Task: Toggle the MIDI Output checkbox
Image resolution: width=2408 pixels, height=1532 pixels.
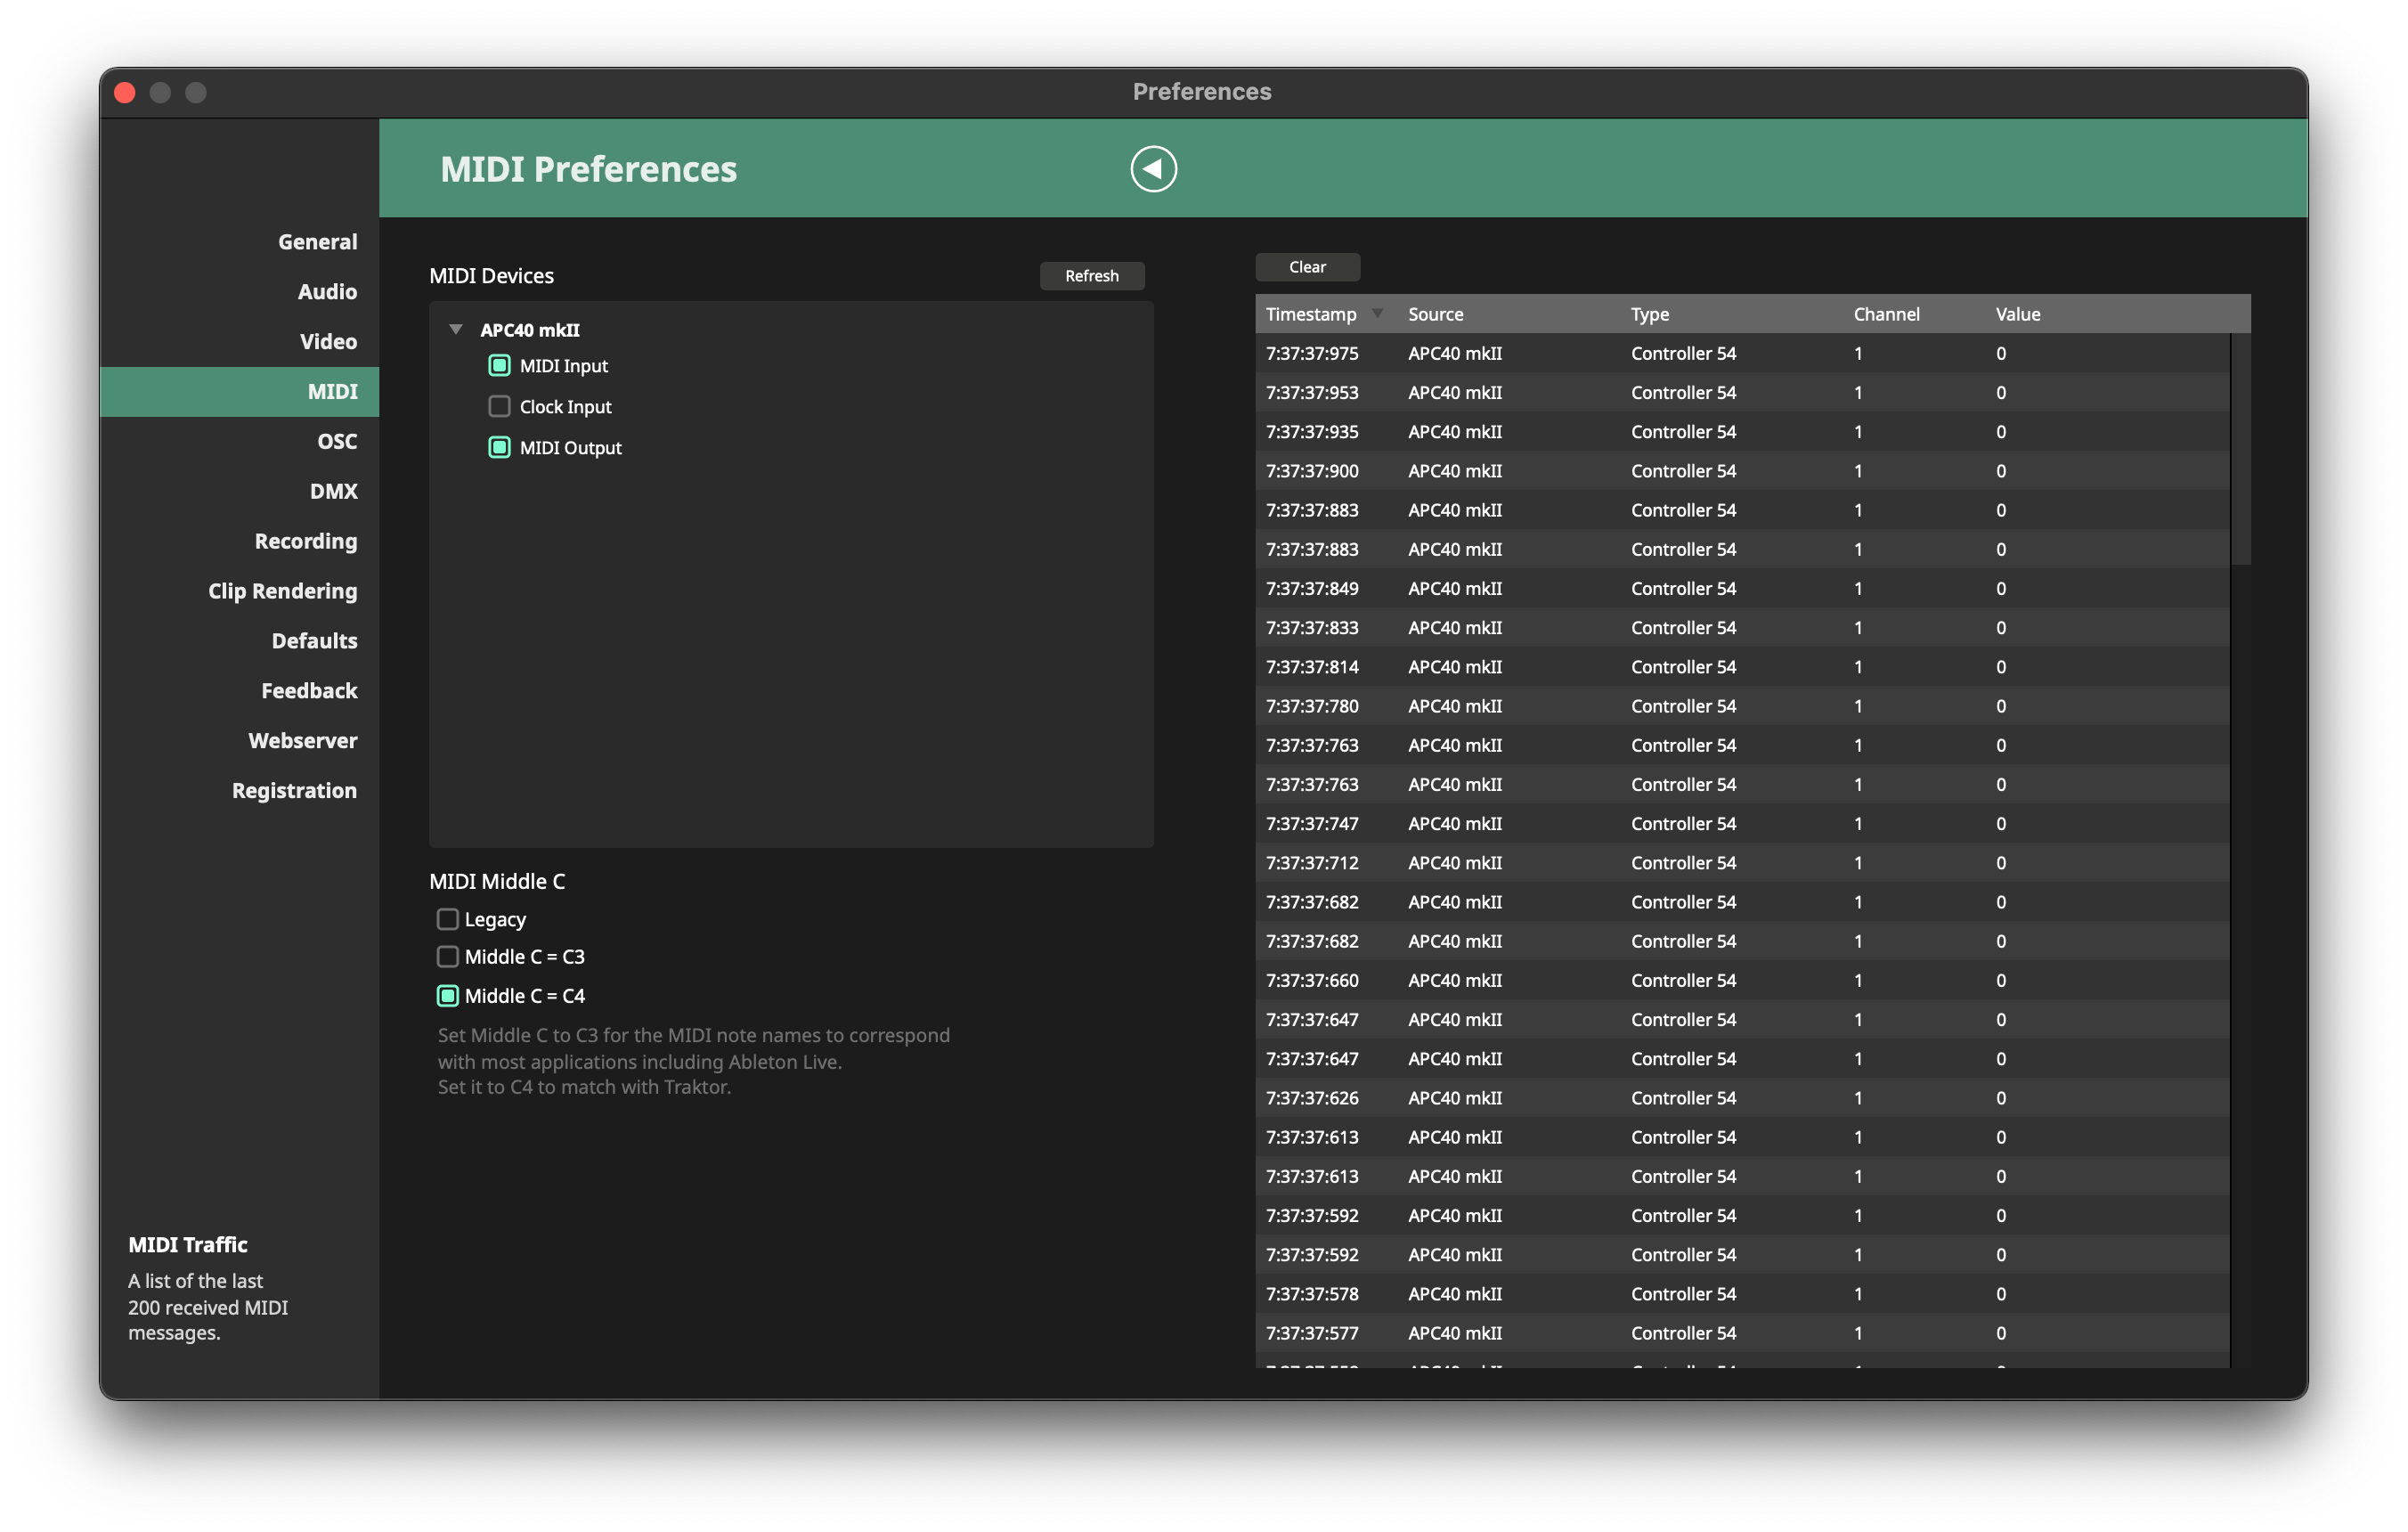Action: point(499,448)
